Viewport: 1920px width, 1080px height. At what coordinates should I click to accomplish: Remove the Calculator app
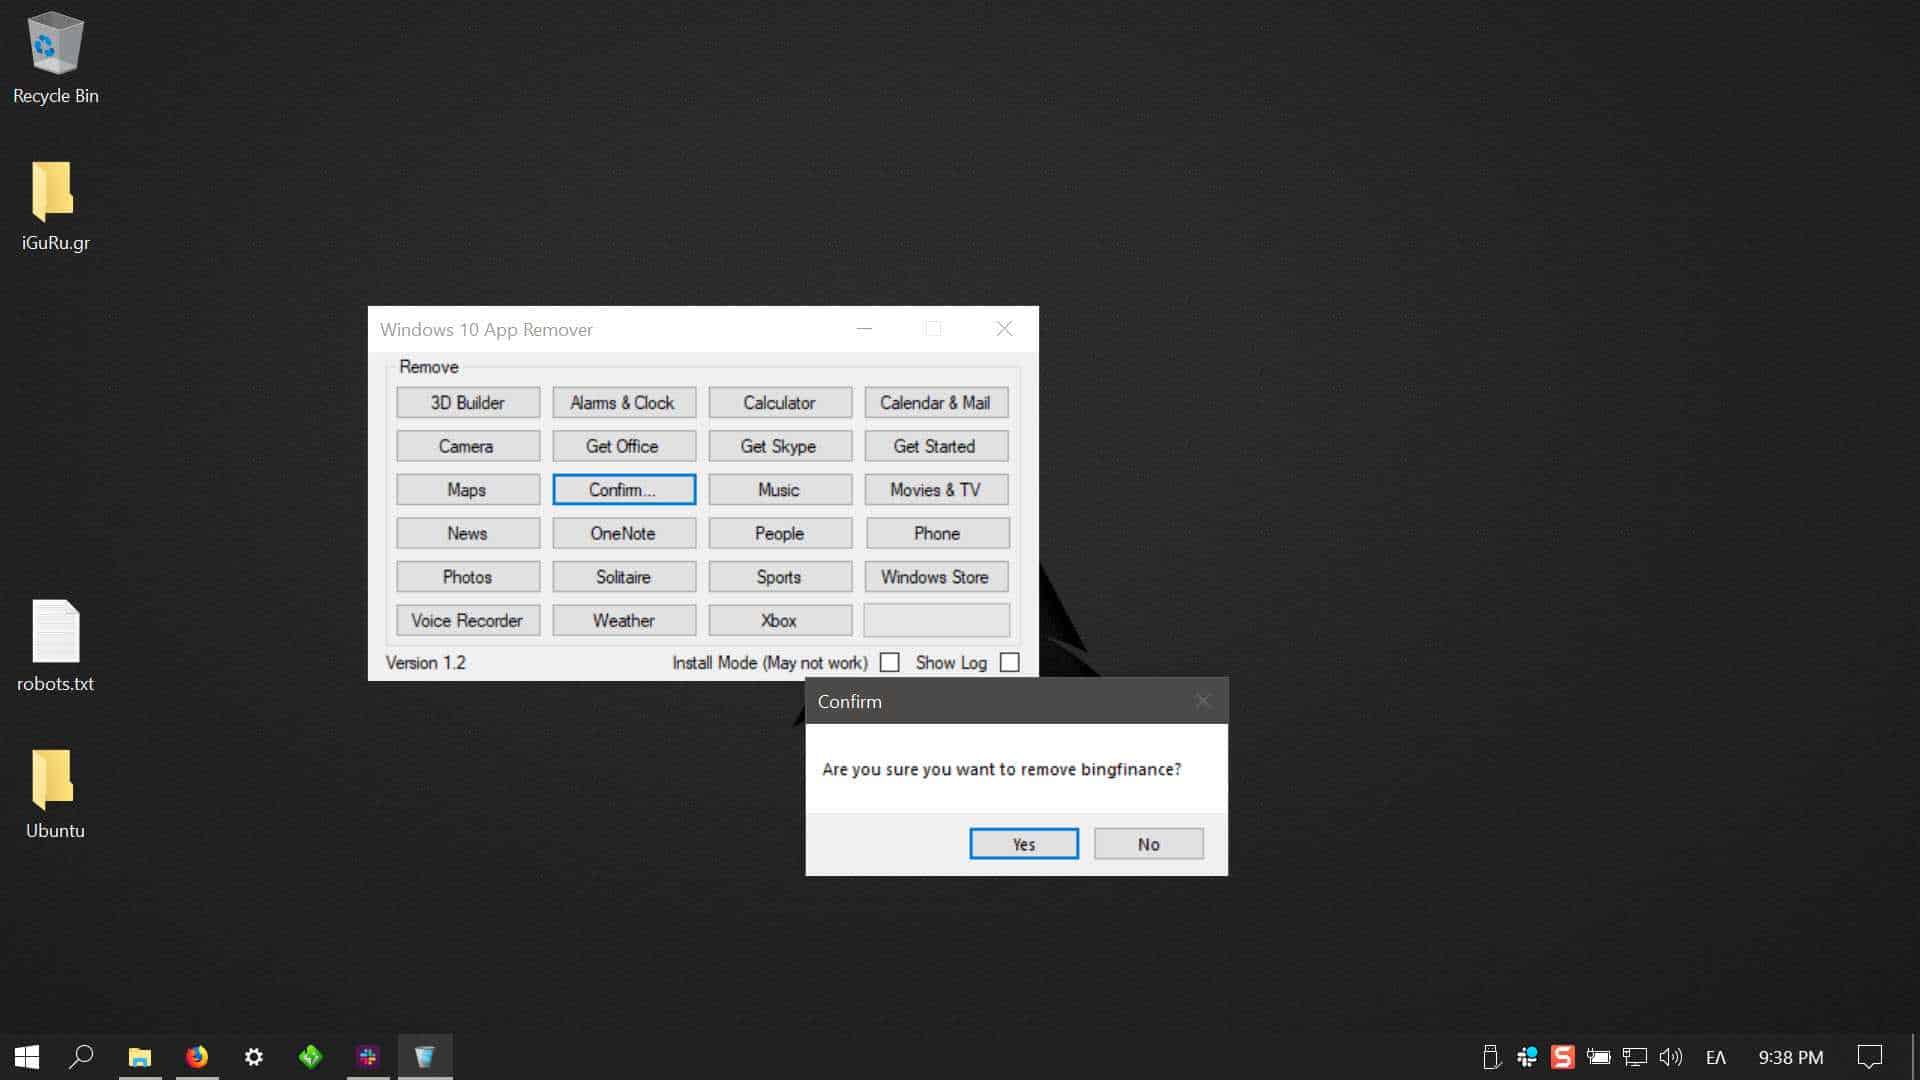coord(779,403)
